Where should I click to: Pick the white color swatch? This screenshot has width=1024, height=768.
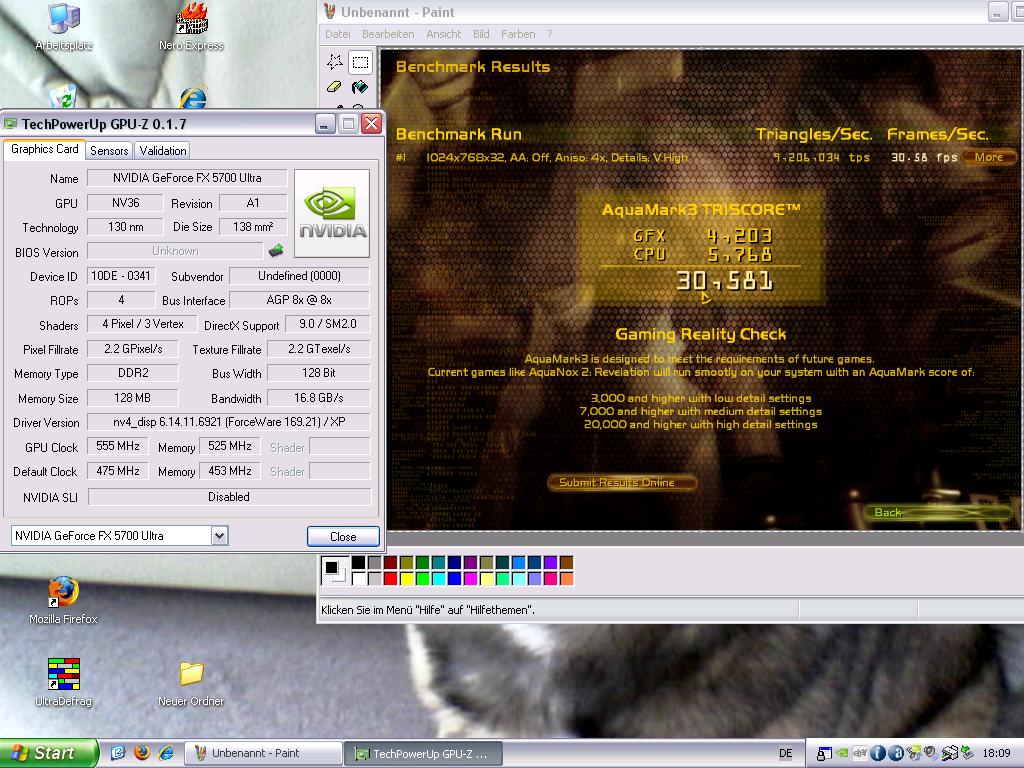[x=359, y=578]
